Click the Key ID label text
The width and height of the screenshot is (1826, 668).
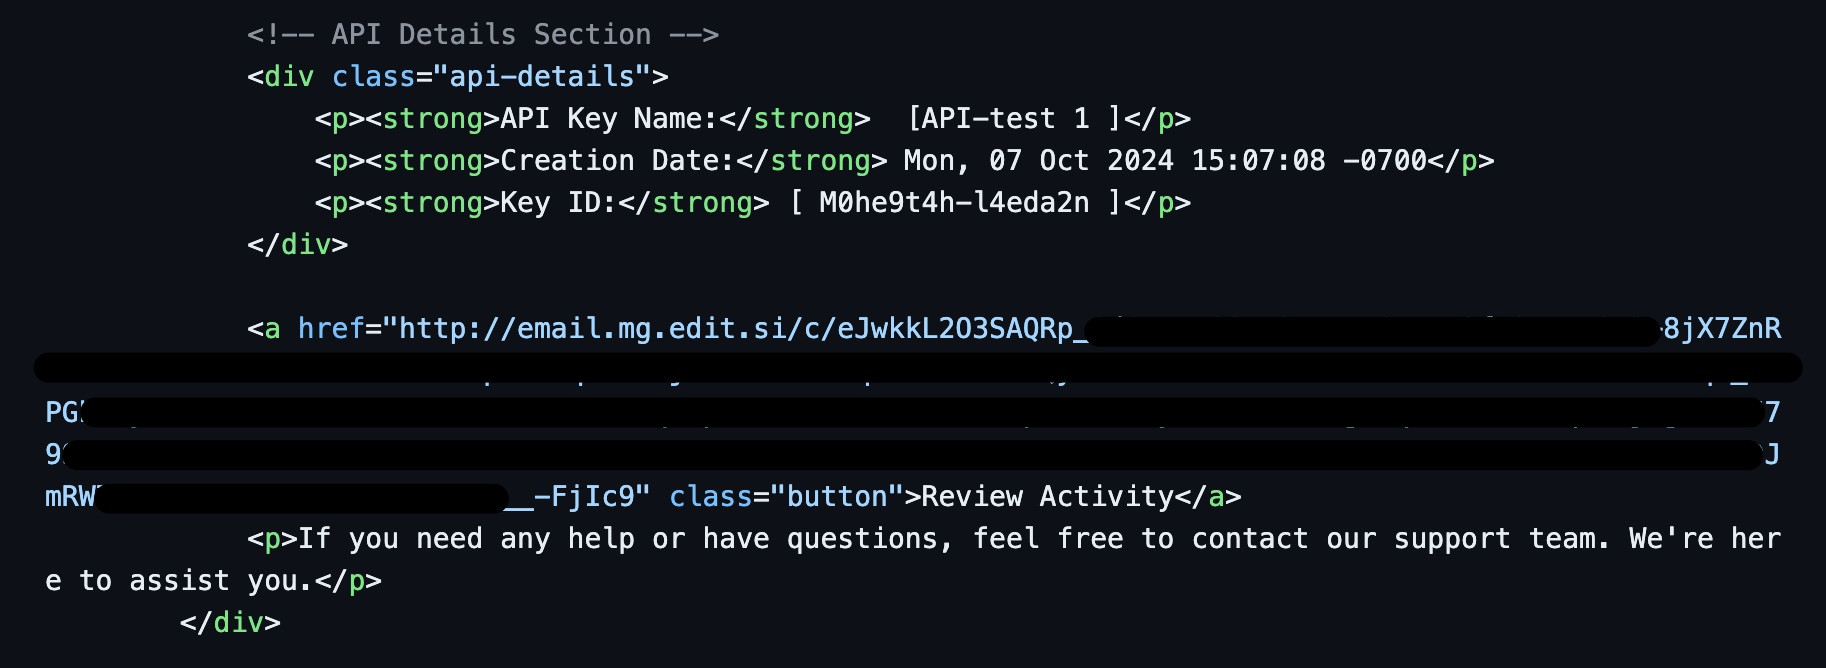pyautogui.click(x=558, y=202)
